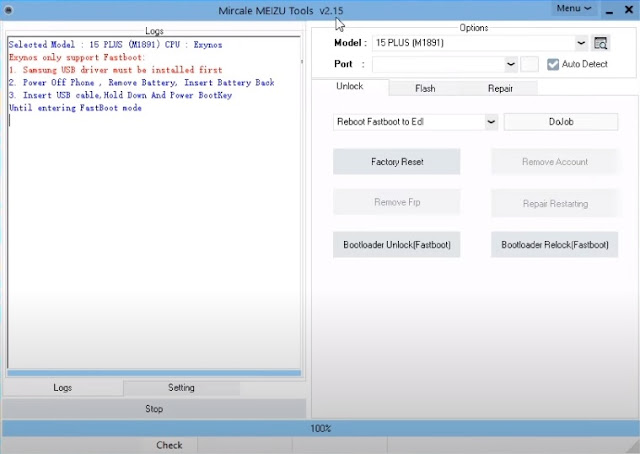Click the model search icon beside Model dropdown
Viewport: 640px width, 454px height.
pyautogui.click(x=600, y=43)
